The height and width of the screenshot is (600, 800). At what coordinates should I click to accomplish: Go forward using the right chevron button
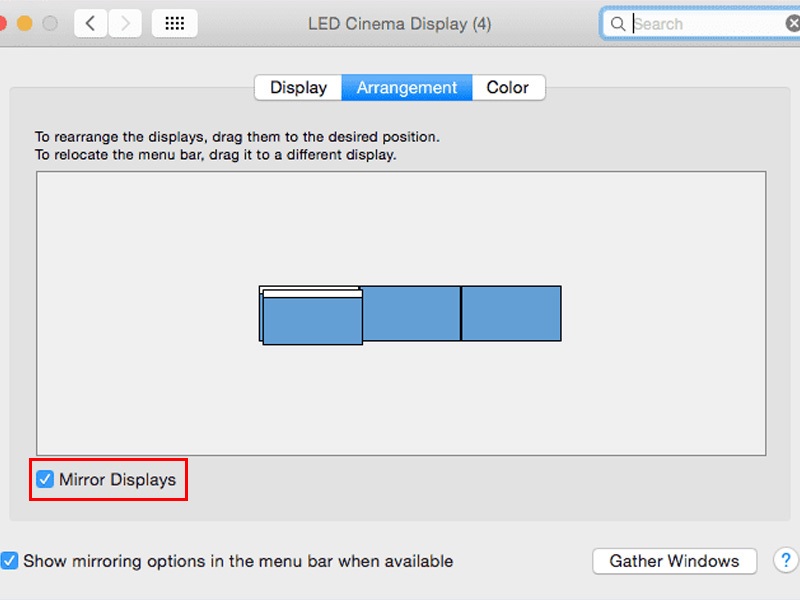[x=125, y=23]
